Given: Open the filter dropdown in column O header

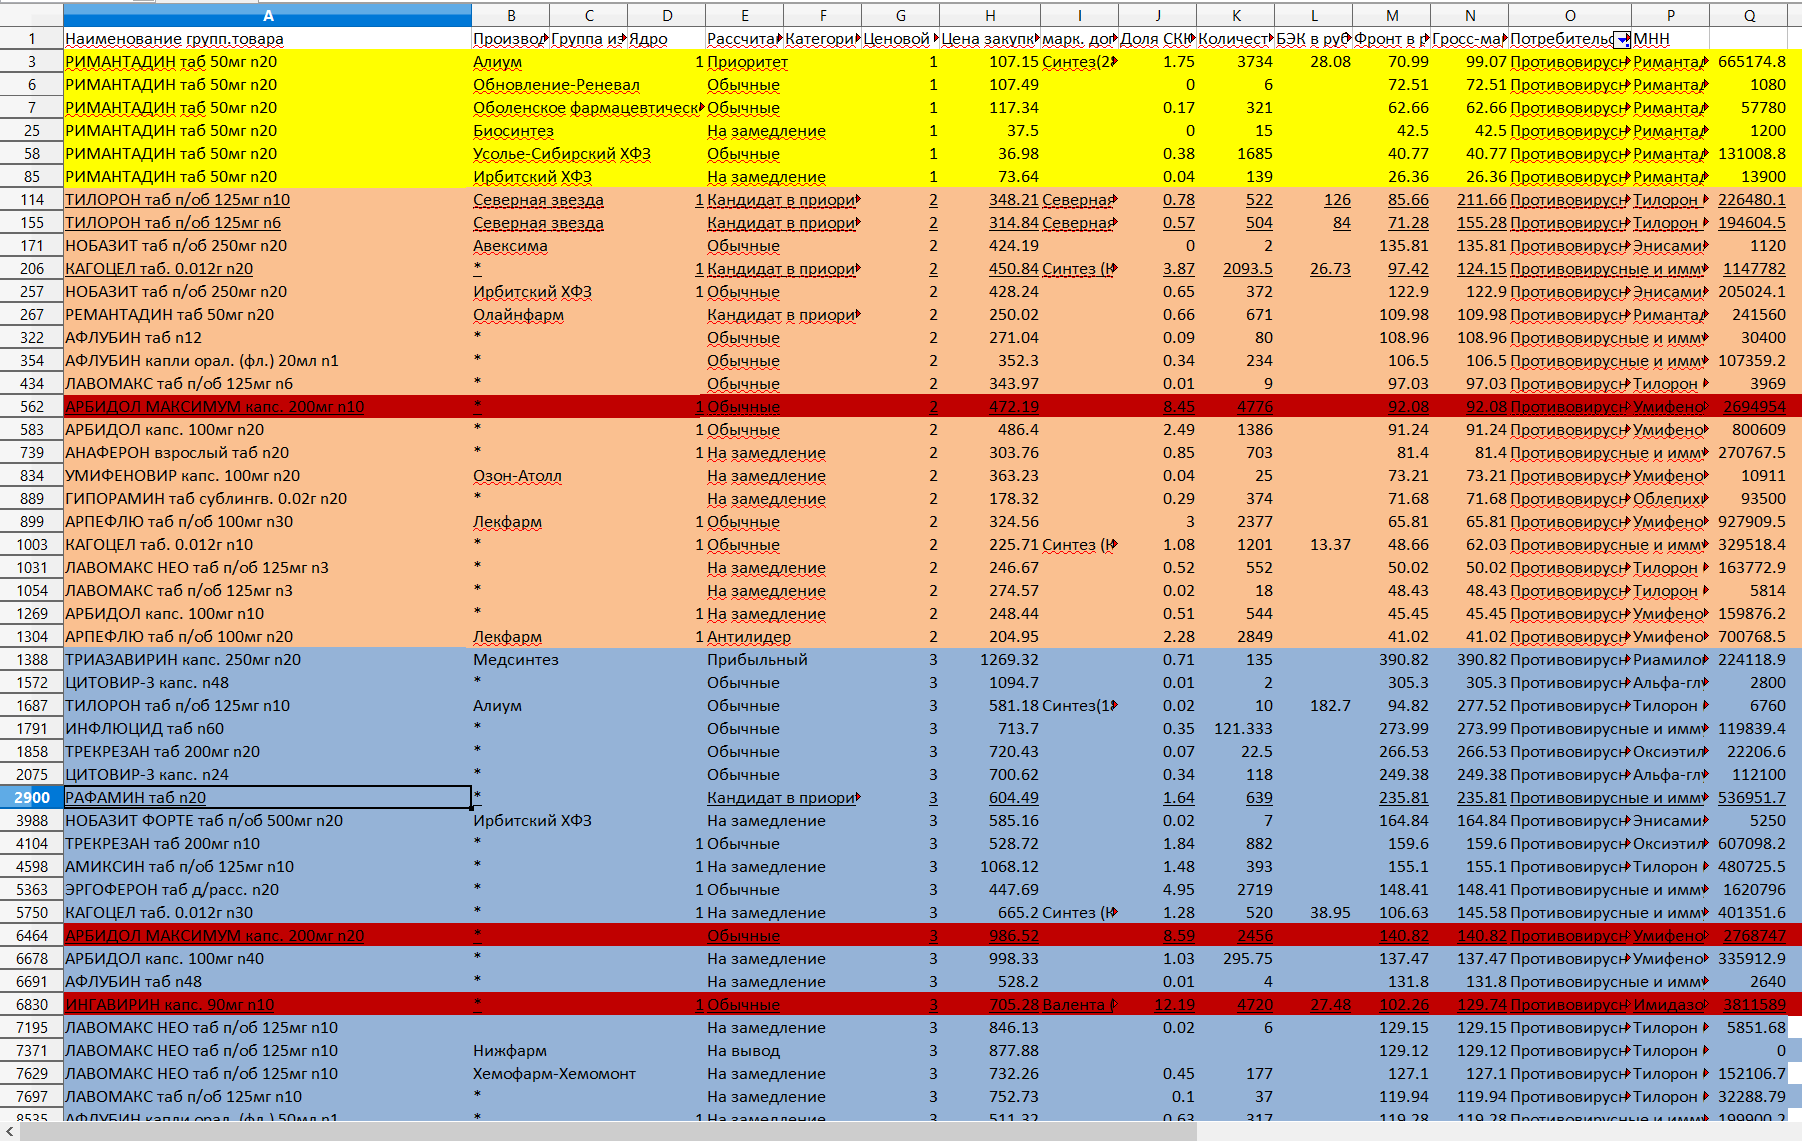Looking at the screenshot, I should click(1622, 39).
